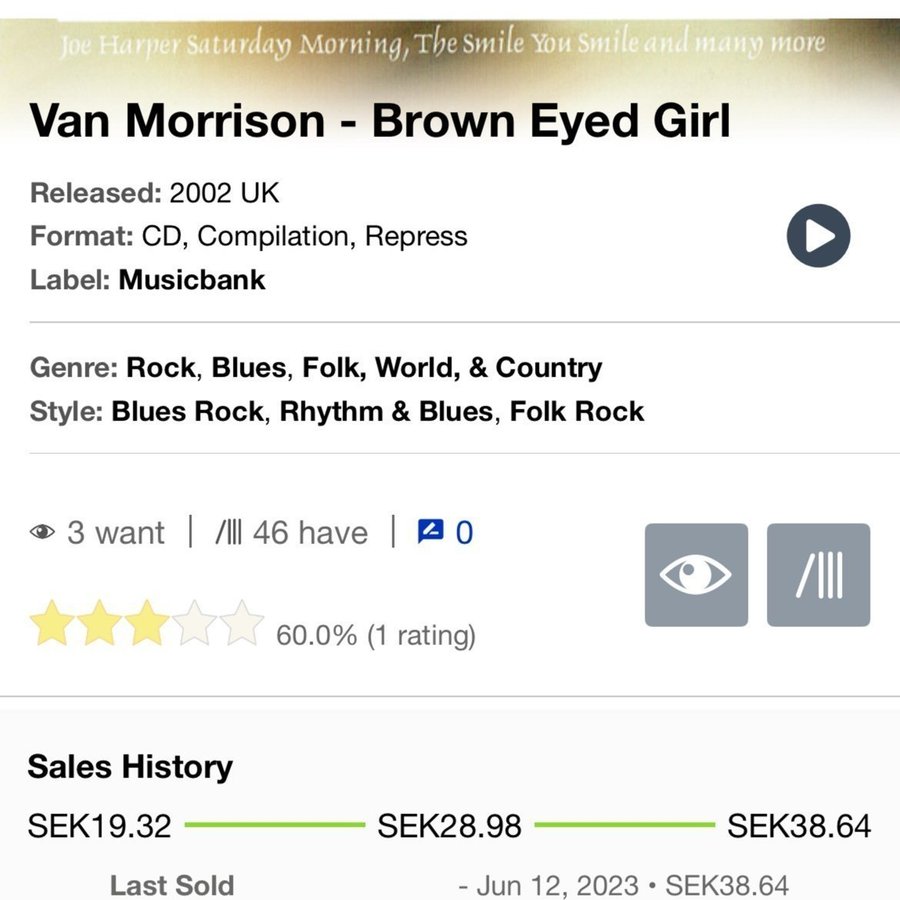Open the comments count icon

[430, 532]
